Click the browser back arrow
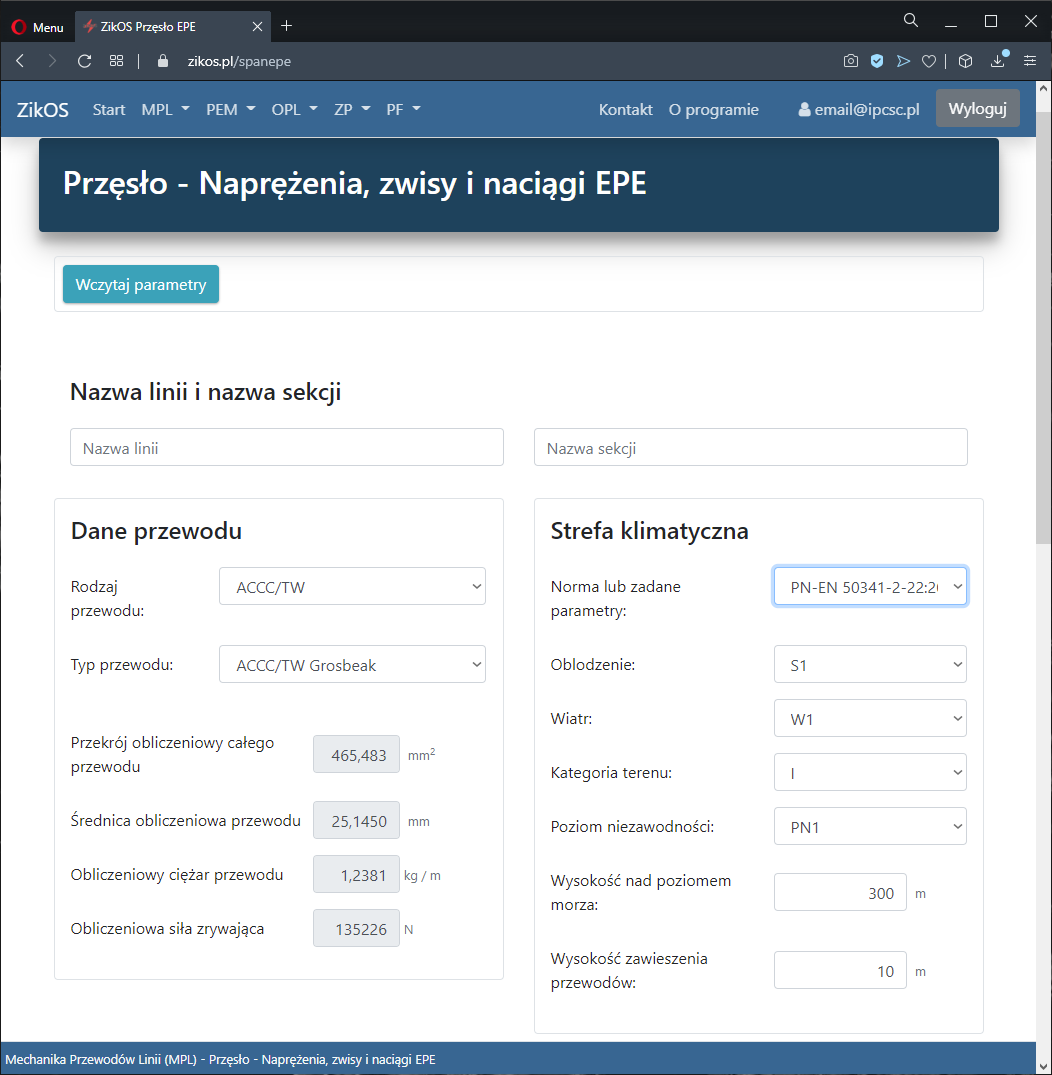The width and height of the screenshot is (1052, 1075). (x=20, y=61)
